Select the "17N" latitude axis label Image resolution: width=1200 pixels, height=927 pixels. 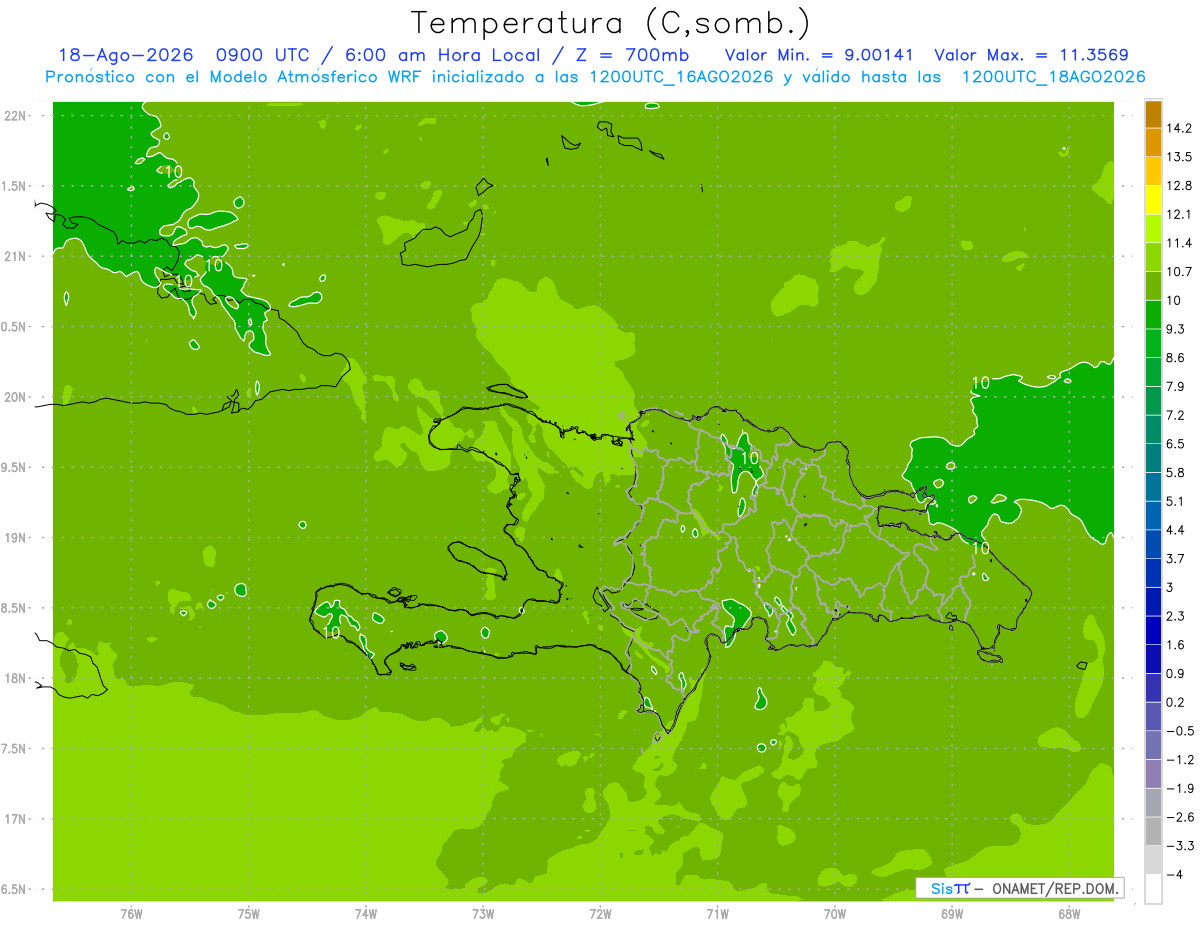coord(16,819)
